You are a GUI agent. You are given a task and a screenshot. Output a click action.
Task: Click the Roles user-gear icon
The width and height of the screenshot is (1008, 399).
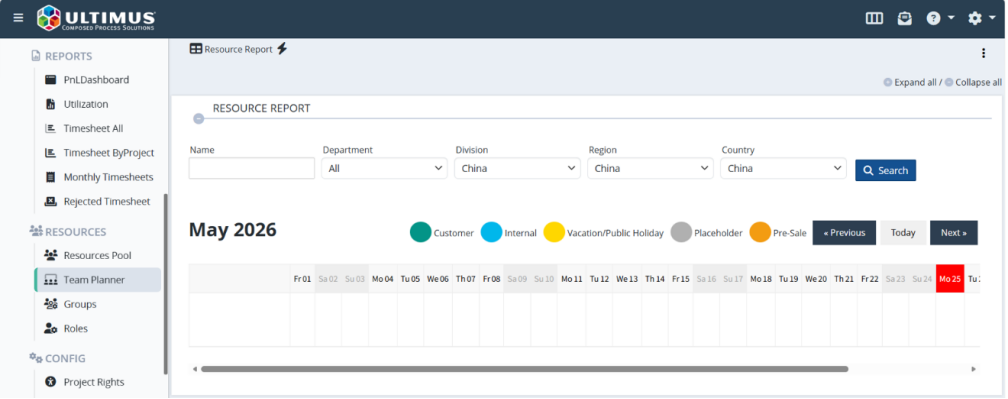pyautogui.click(x=51, y=329)
